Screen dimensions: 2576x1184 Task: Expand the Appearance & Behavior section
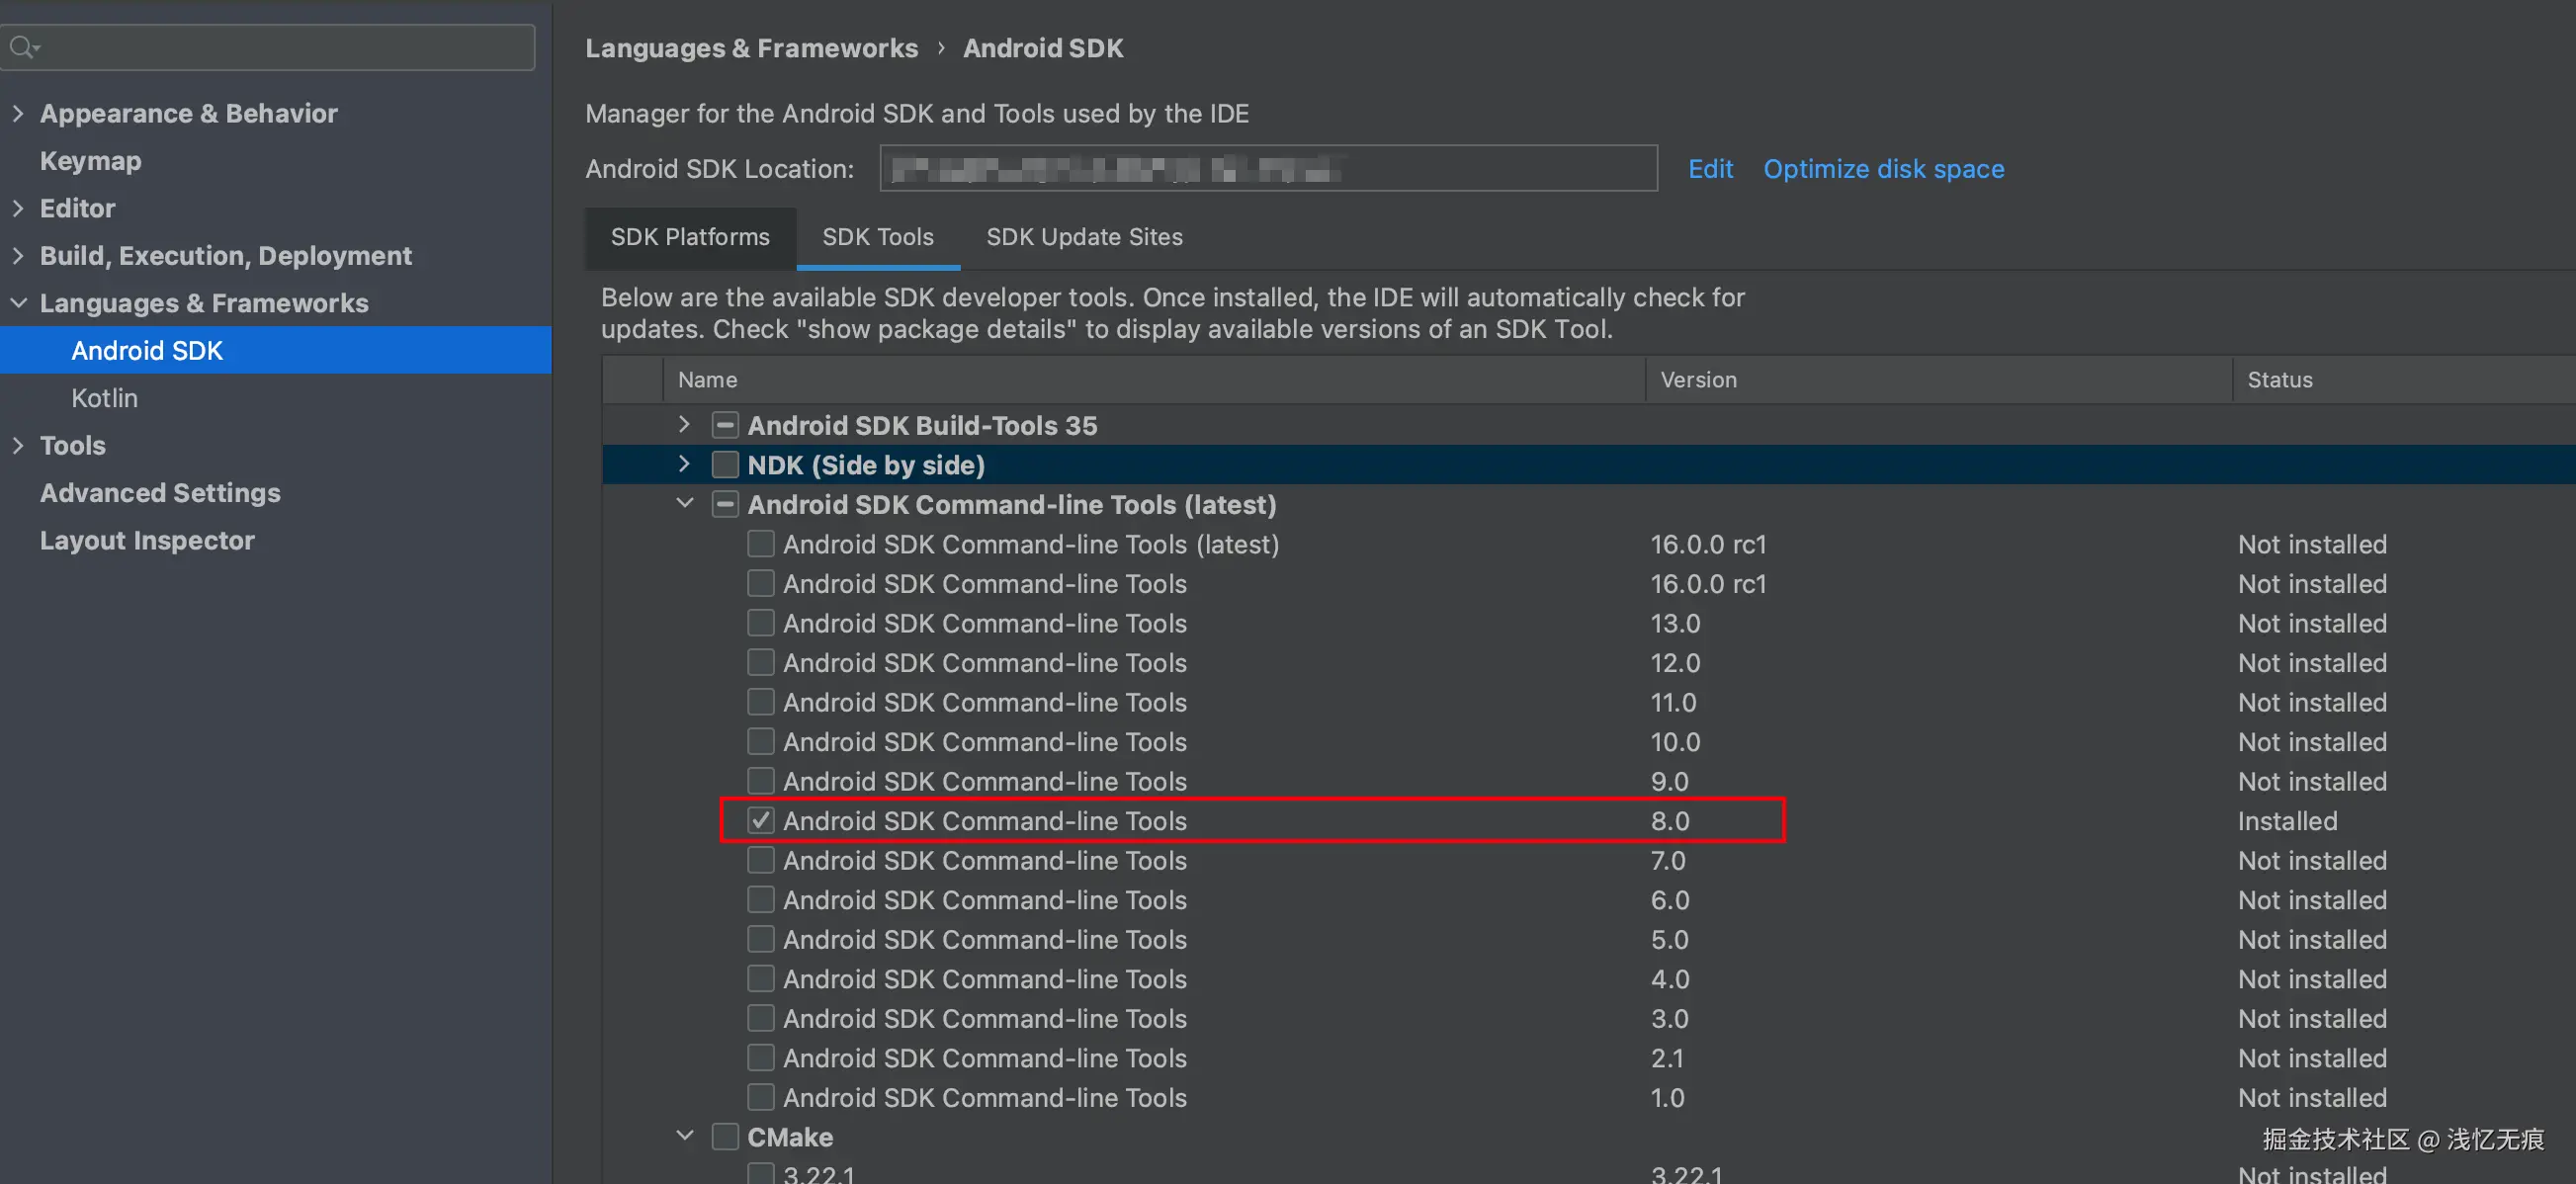pos(18,113)
